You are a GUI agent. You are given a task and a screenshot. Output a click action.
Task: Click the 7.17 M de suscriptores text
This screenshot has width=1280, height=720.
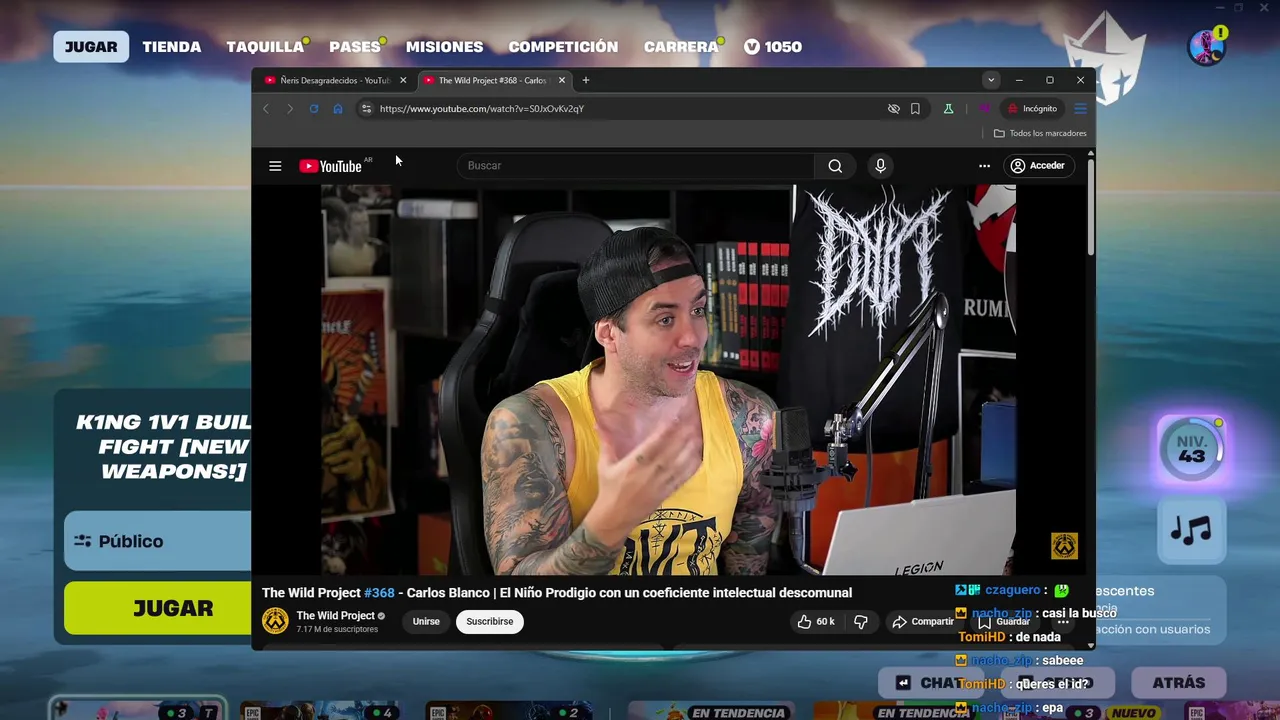click(x=337, y=629)
